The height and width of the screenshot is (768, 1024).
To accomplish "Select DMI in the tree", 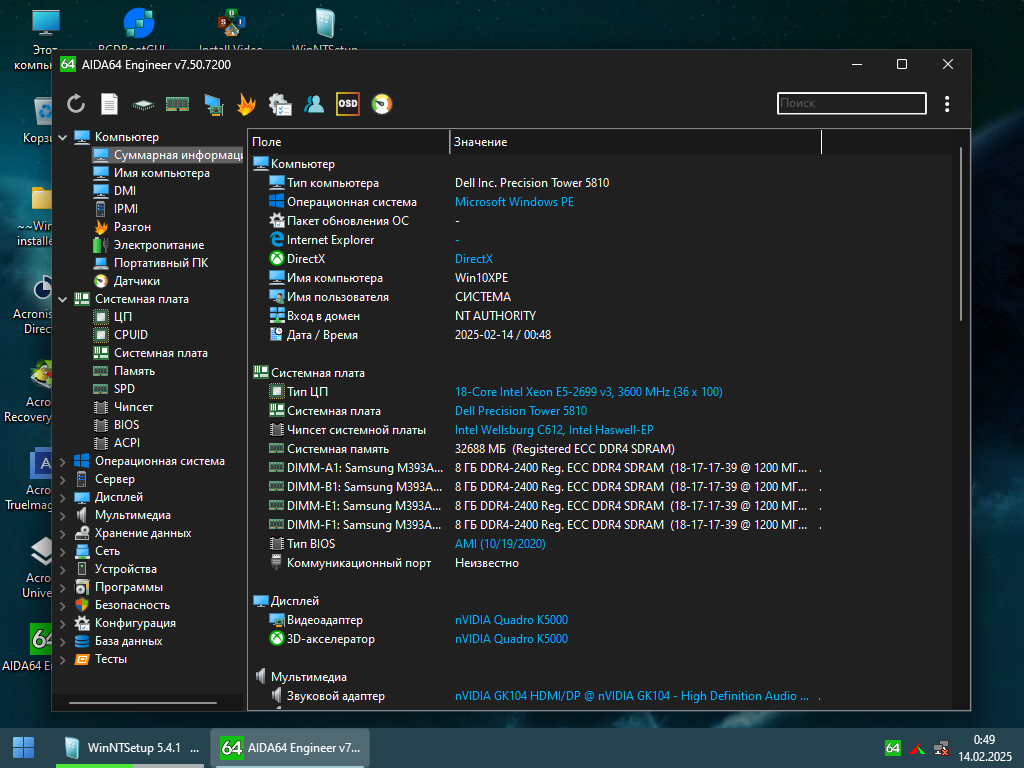I will pyautogui.click(x=125, y=191).
